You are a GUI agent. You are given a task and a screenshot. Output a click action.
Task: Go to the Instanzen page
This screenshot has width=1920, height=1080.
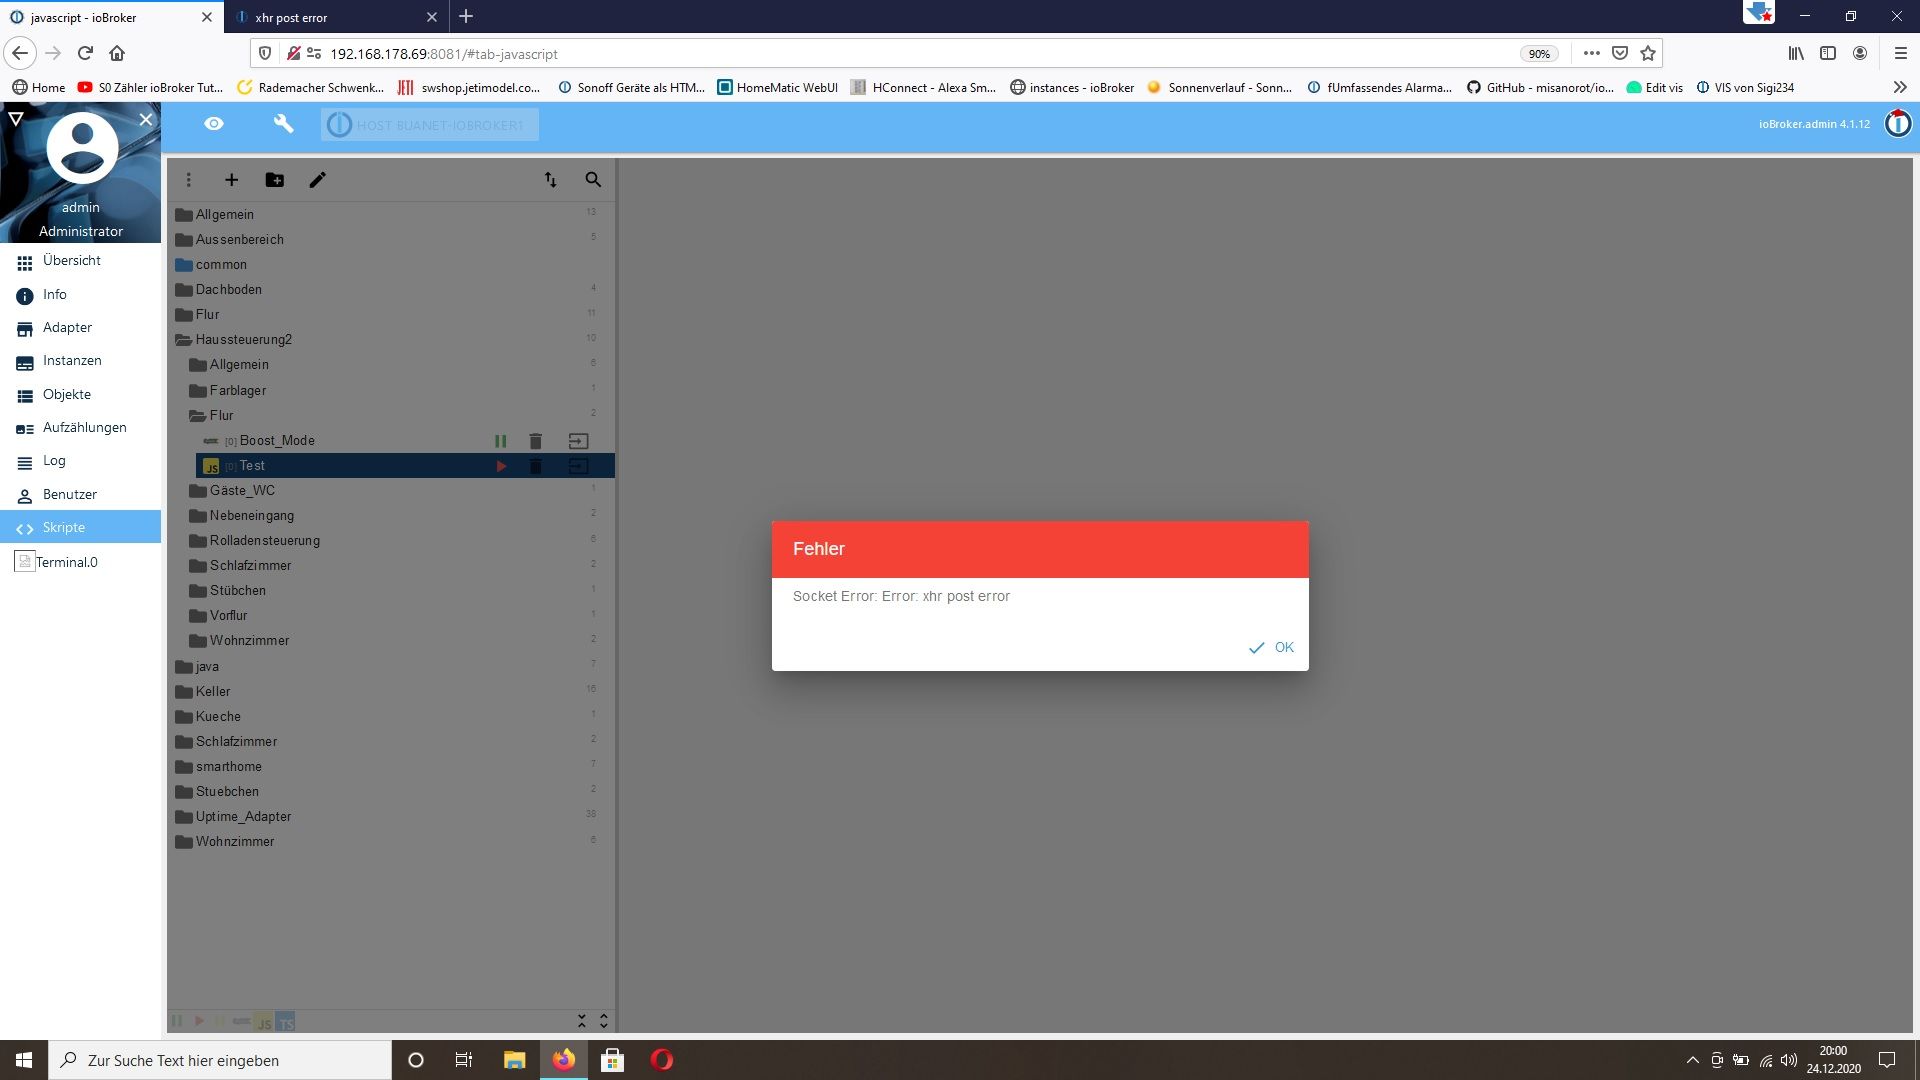[x=80, y=361]
